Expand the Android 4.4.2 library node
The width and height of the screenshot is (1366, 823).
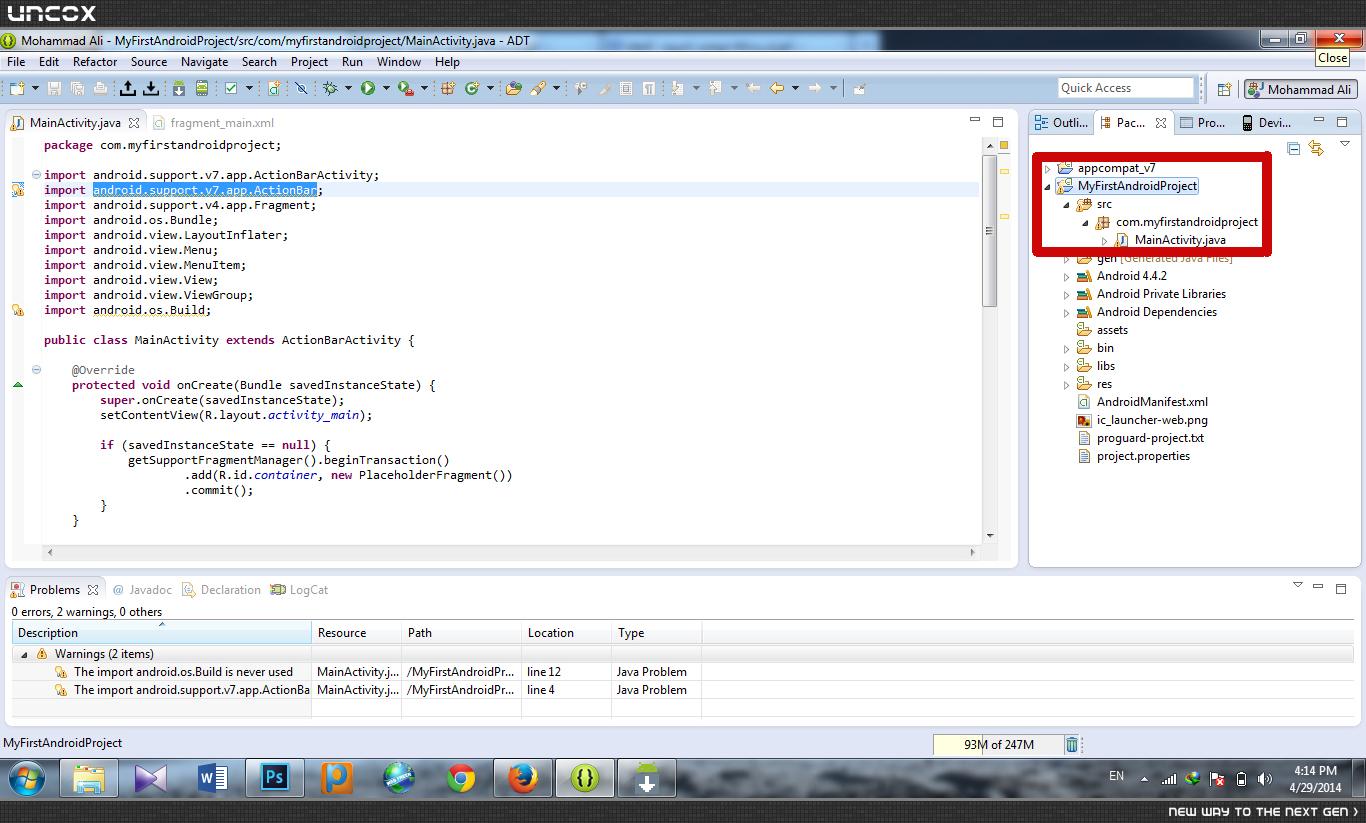[1066, 277]
